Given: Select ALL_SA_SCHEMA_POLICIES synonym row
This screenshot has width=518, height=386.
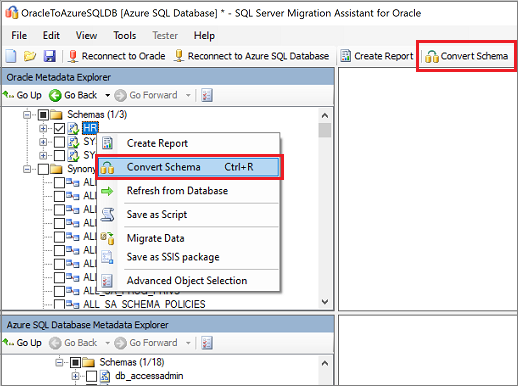Looking at the screenshot, I should coord(144,304).
